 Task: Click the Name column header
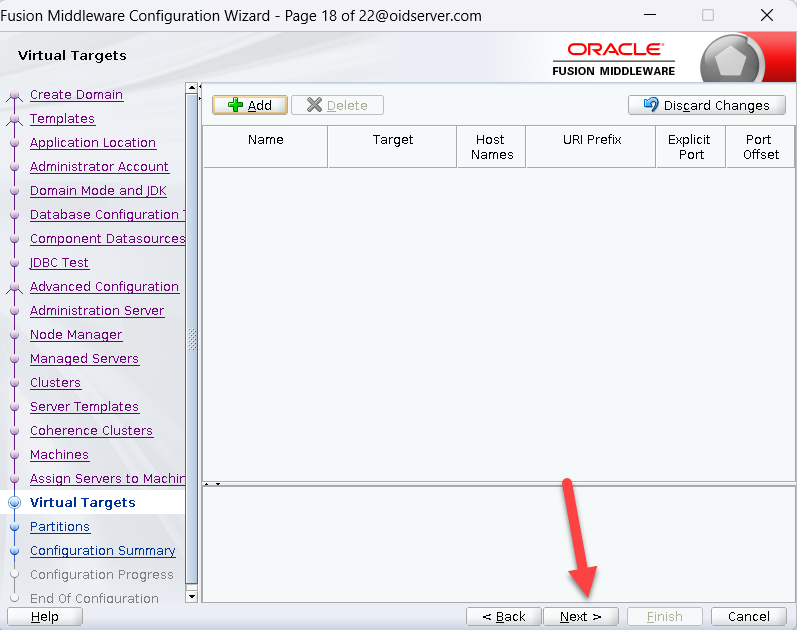tap(265, 140)
